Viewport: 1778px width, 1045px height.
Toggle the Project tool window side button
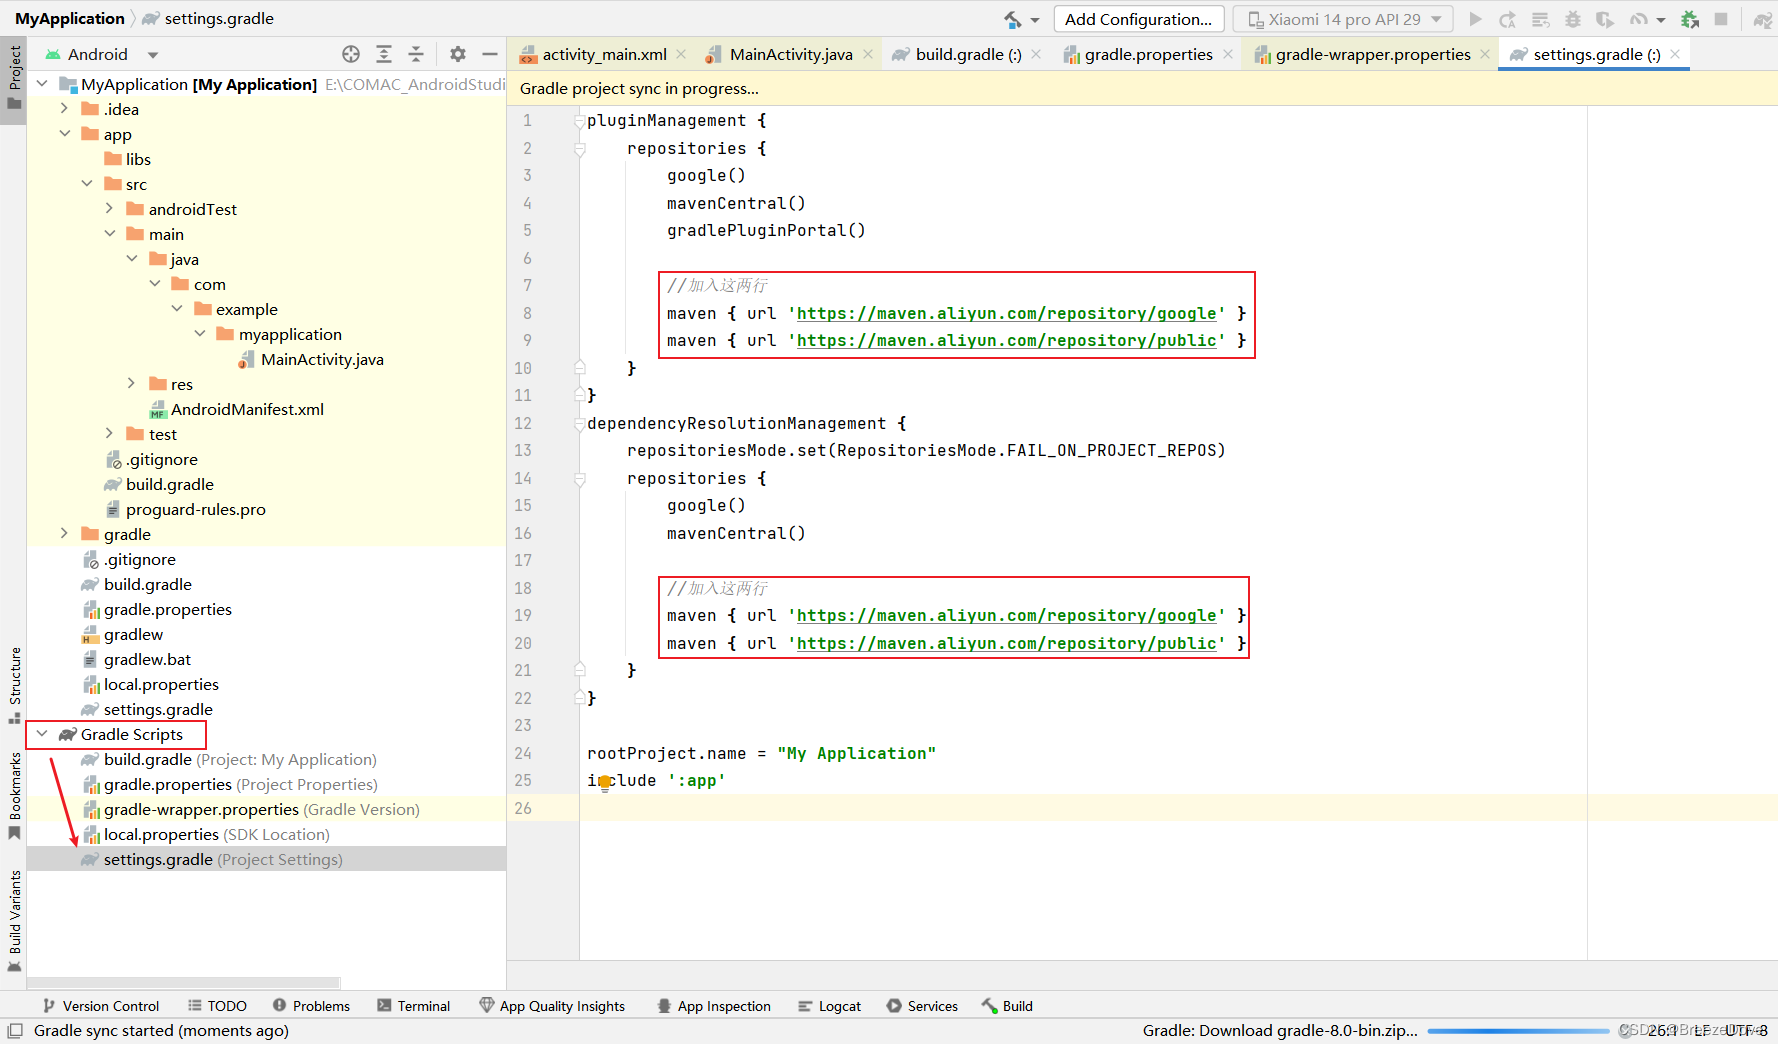click(14, 79)
